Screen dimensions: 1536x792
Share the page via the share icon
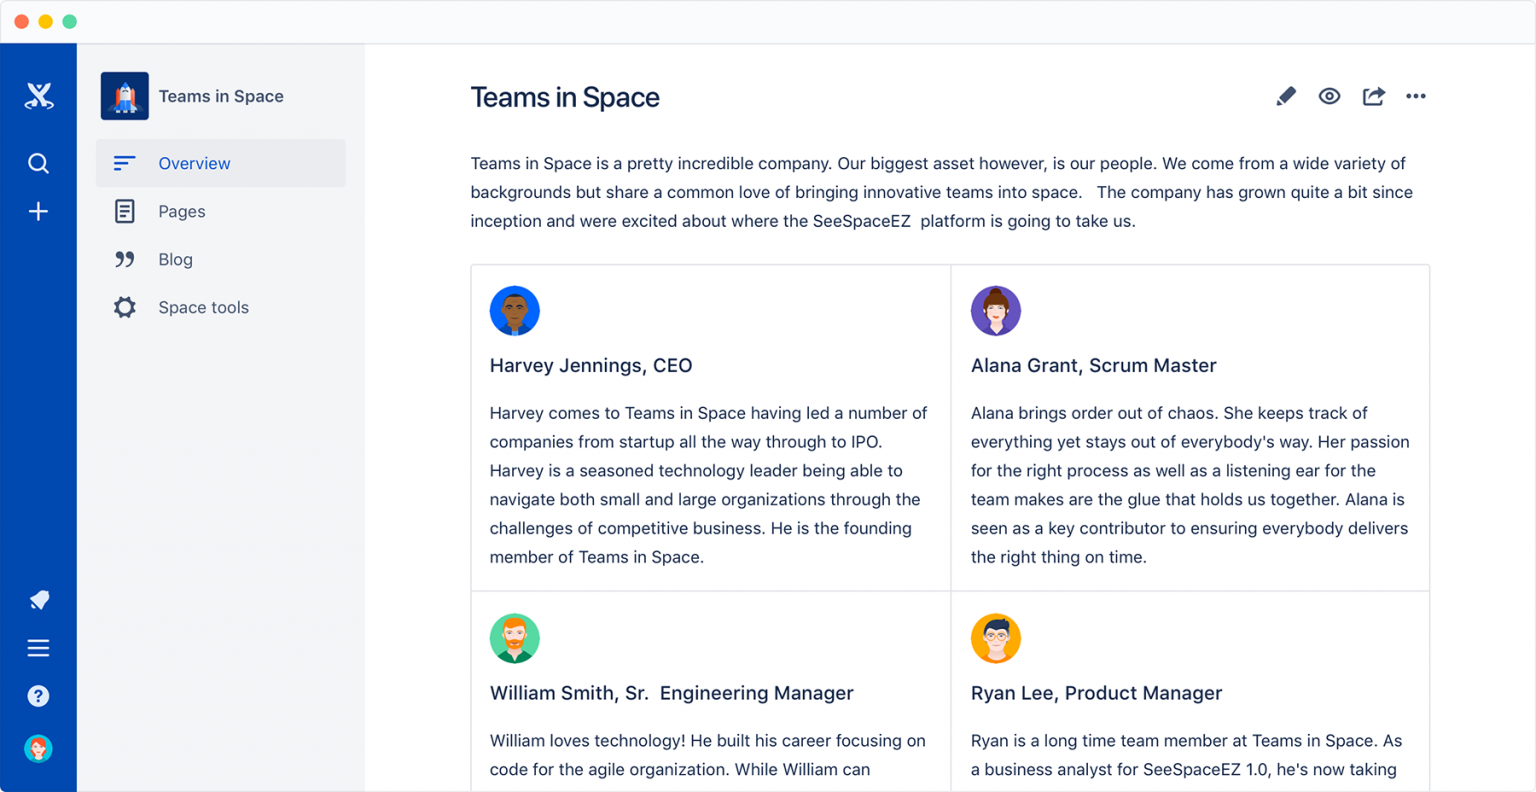pyautogui.click(x=1373, y=96)
